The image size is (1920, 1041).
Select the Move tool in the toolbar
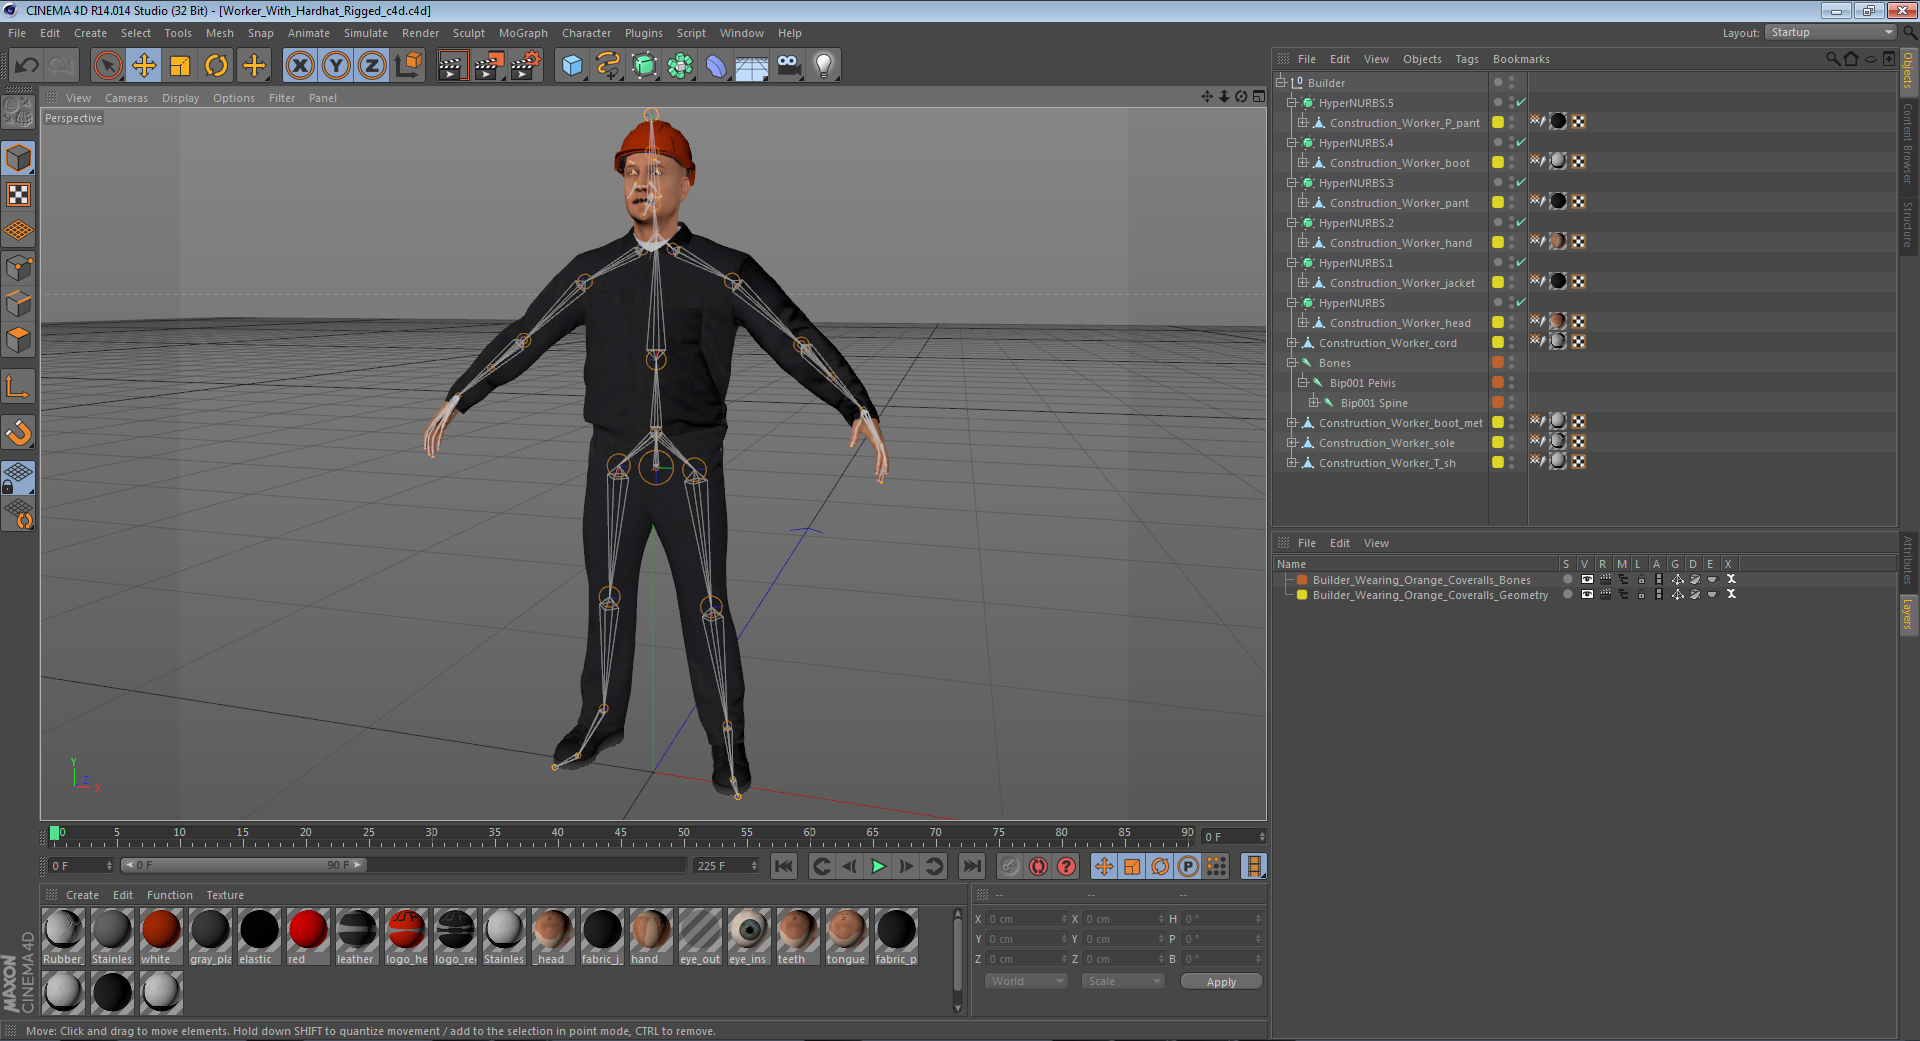143,65
